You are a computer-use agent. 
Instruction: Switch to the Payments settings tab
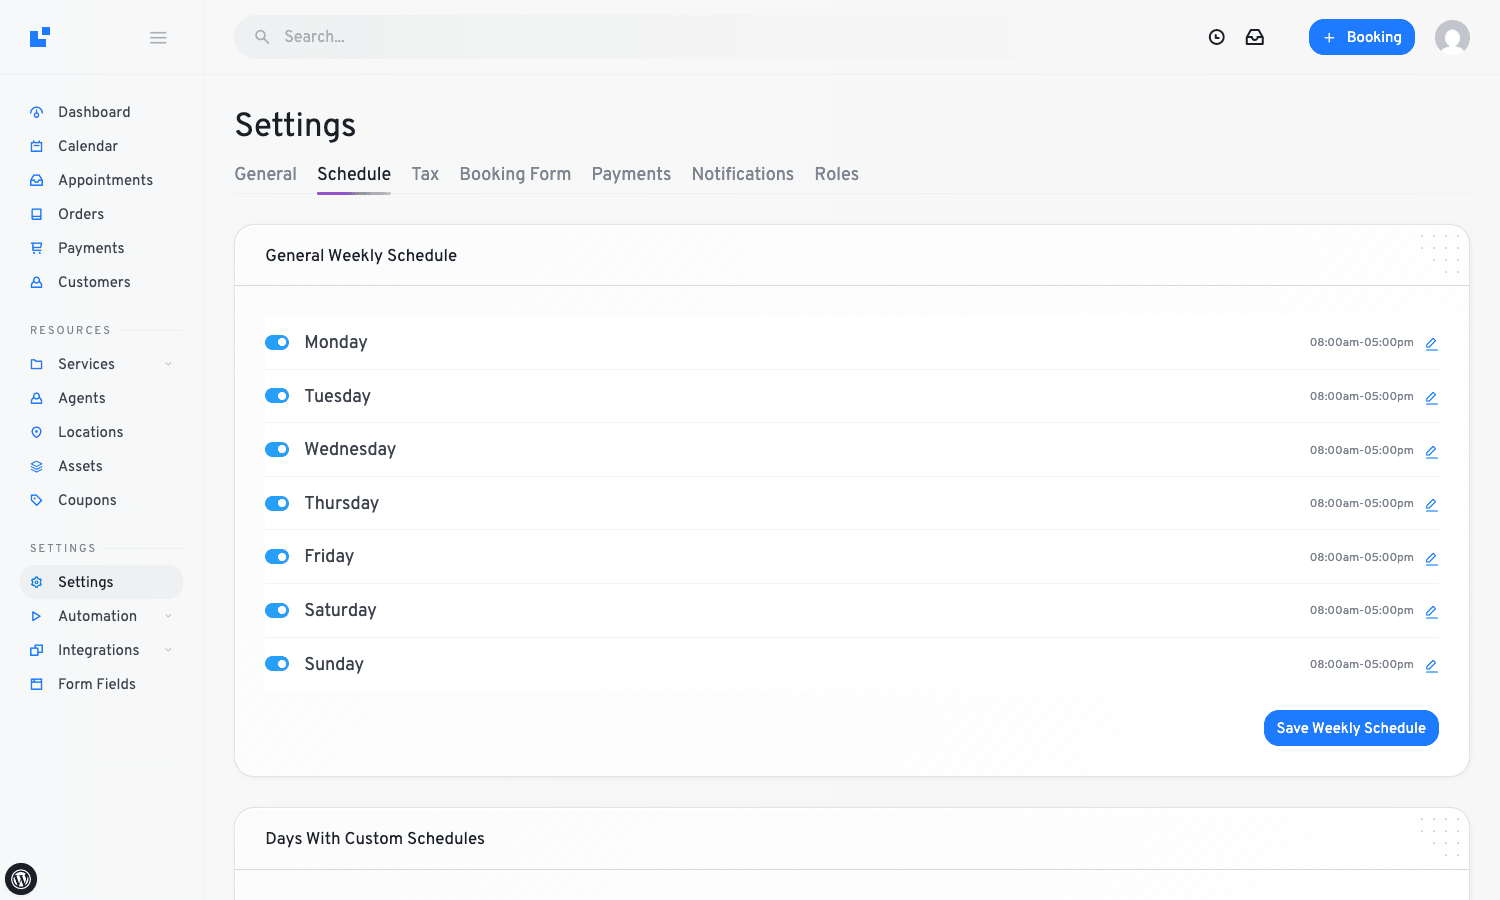point(631,174)
